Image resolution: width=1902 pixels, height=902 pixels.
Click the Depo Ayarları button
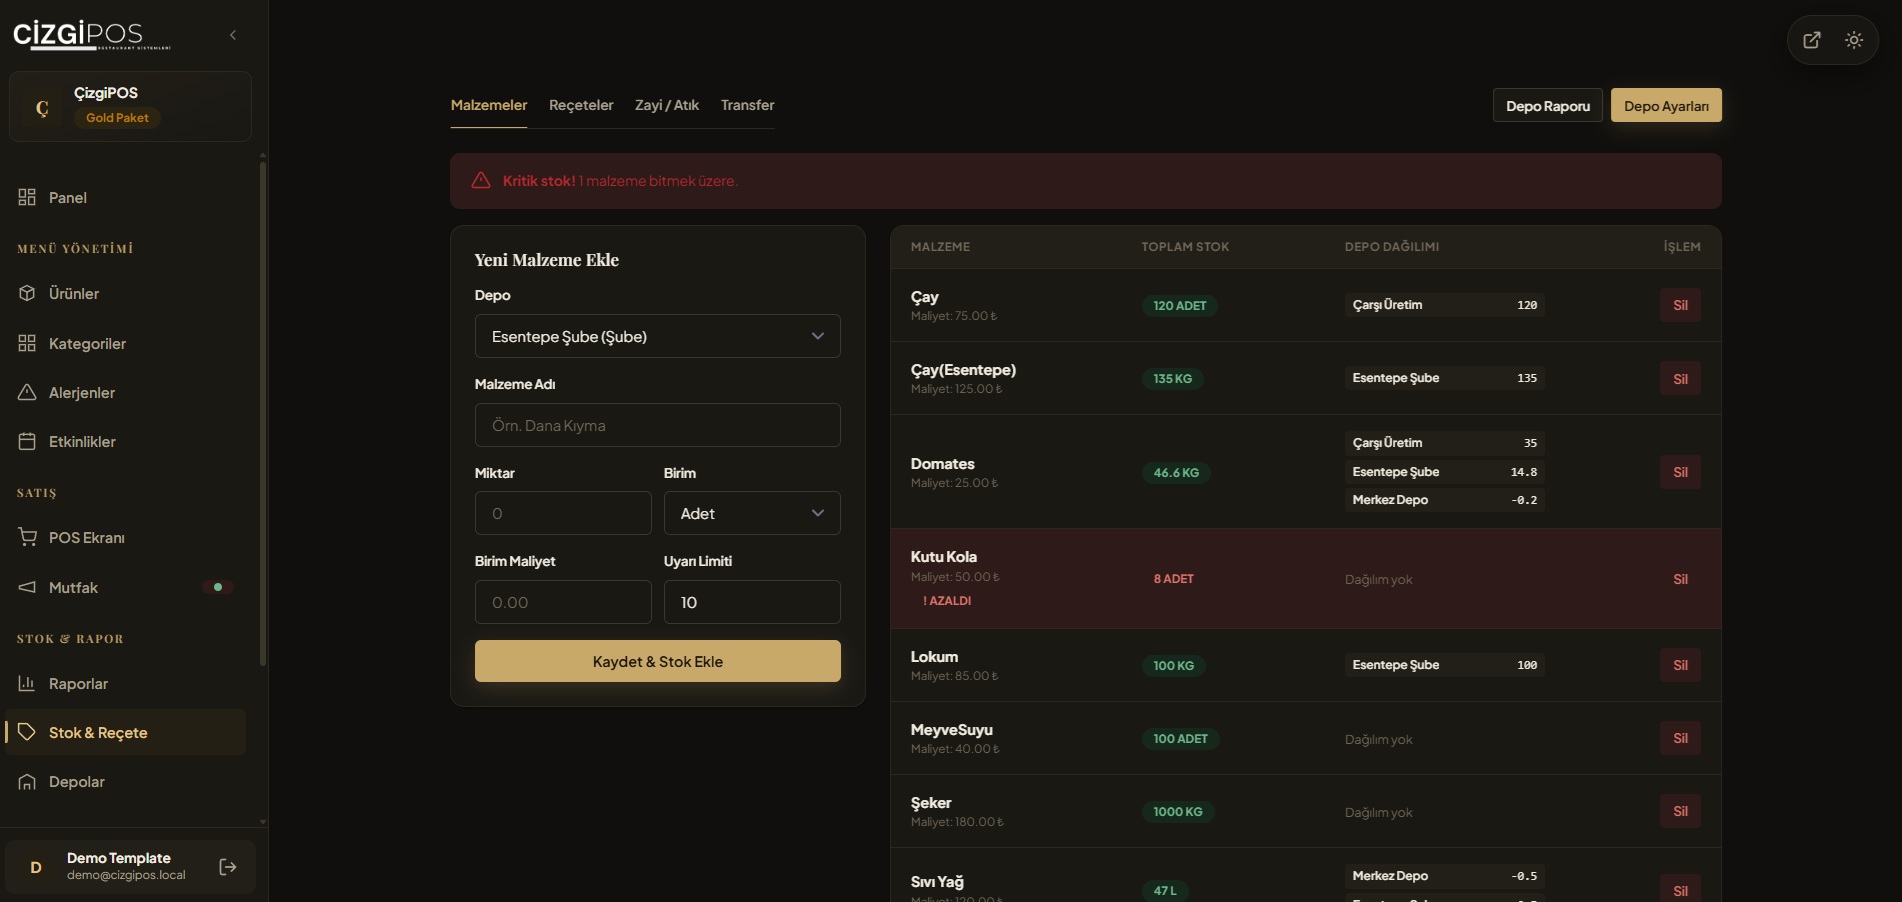pyautogui.click(x=1666, y=105)
